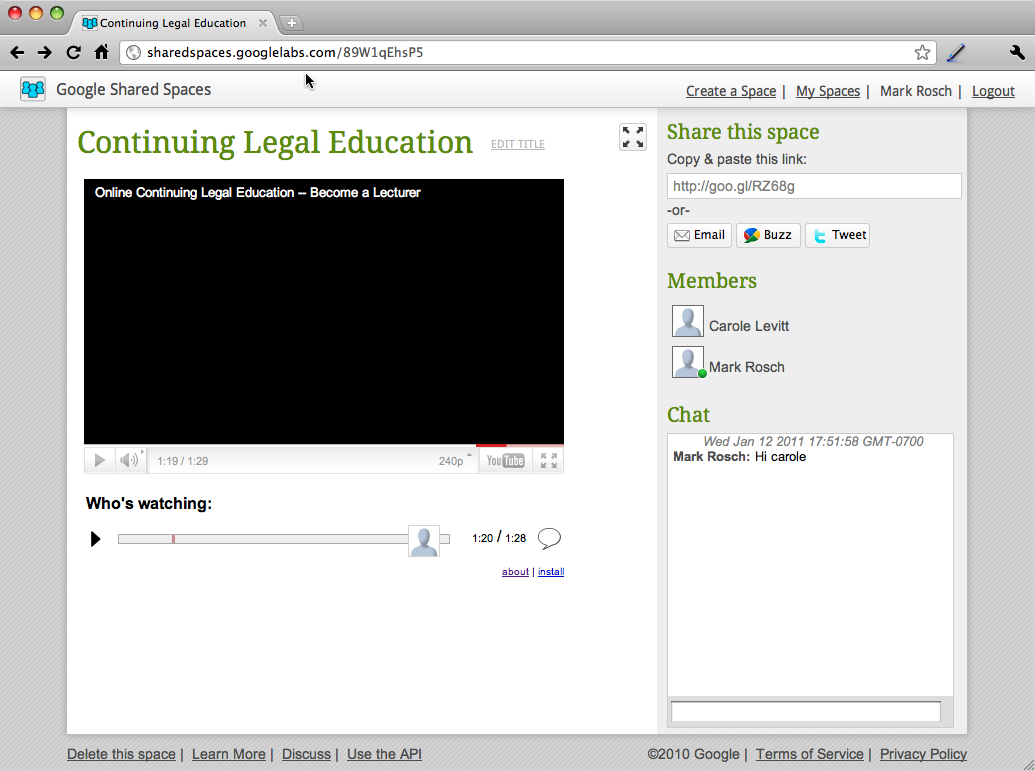Click Delete this space link
1035x771 pixels.
121,754
